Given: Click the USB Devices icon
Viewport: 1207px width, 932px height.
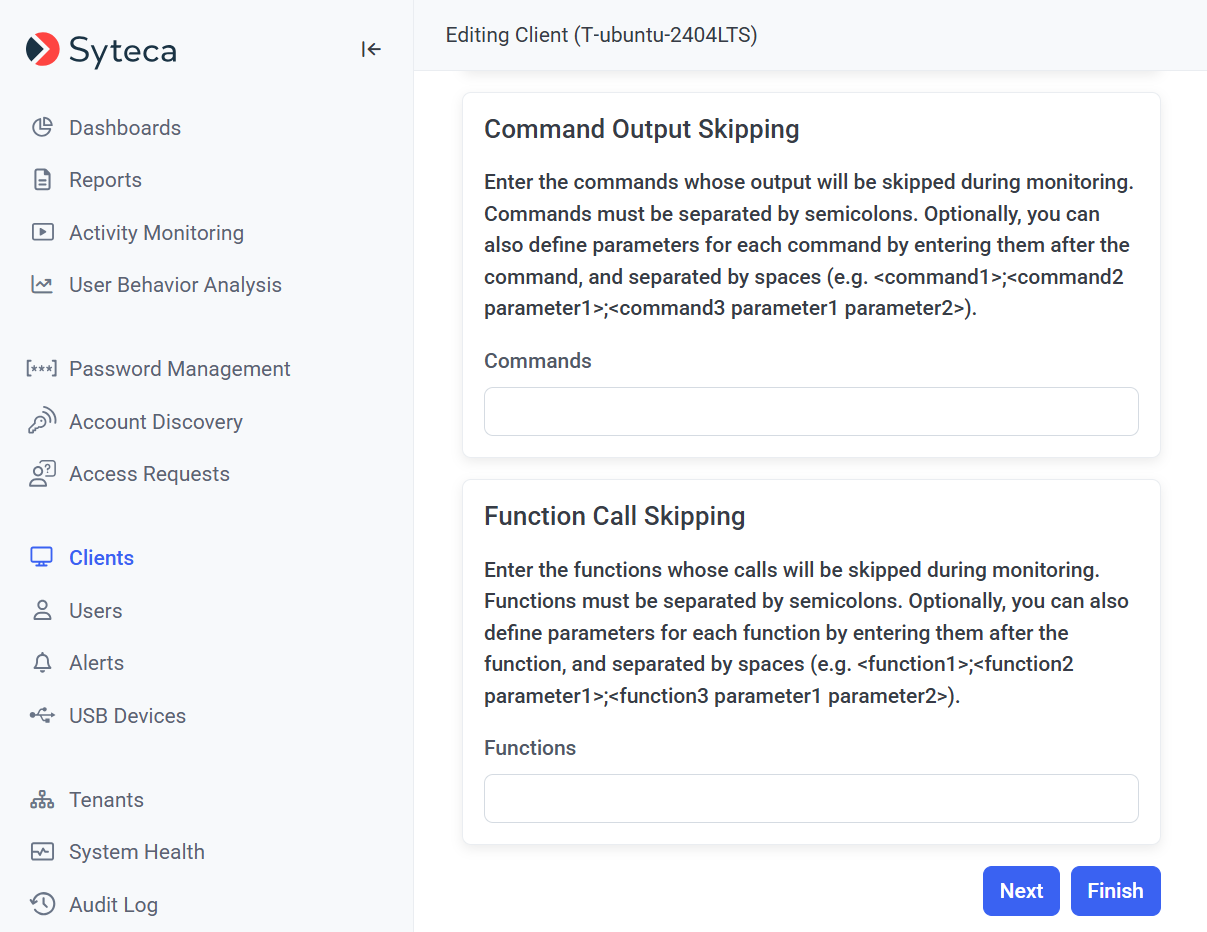Looking at the screenshot, I should [x=42, y=716].
